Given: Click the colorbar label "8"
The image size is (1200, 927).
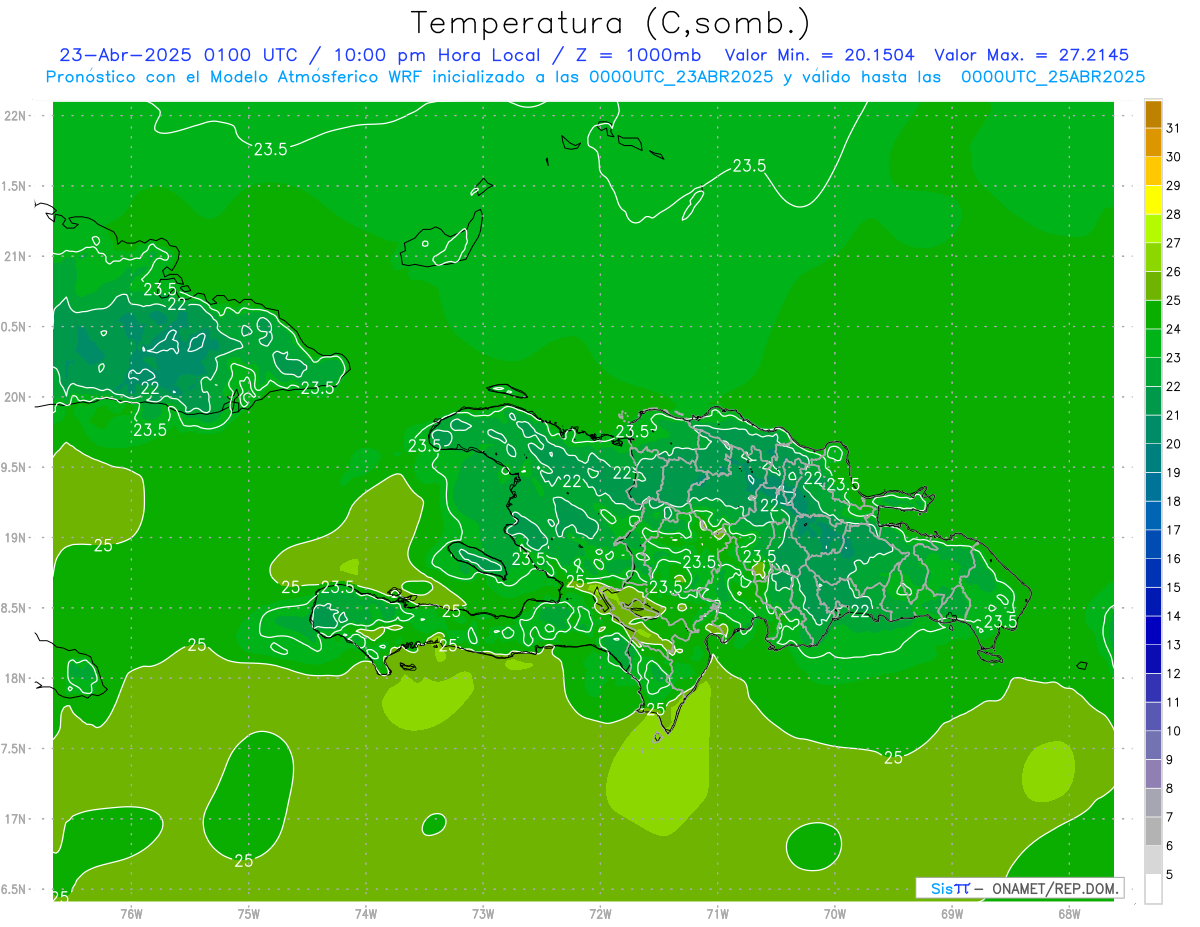Looking at the screenshot, I should point(1170,789).
